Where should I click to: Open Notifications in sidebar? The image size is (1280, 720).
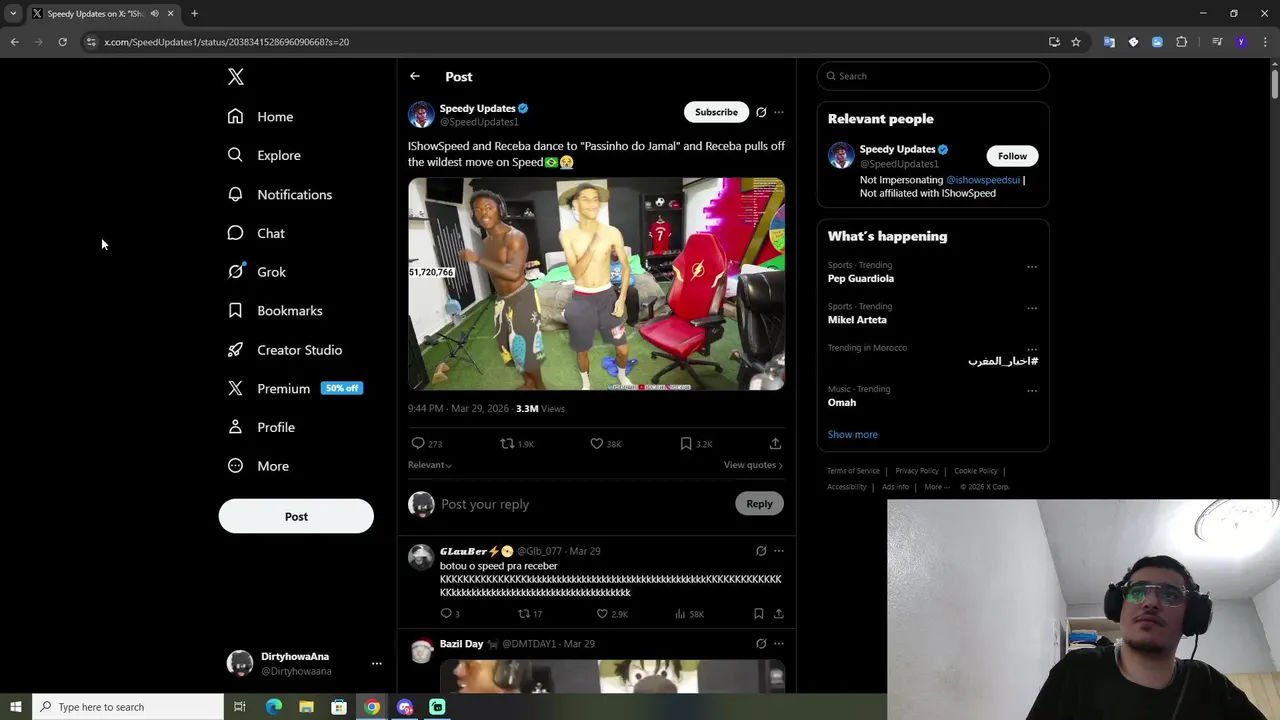[x=279, y=194]
